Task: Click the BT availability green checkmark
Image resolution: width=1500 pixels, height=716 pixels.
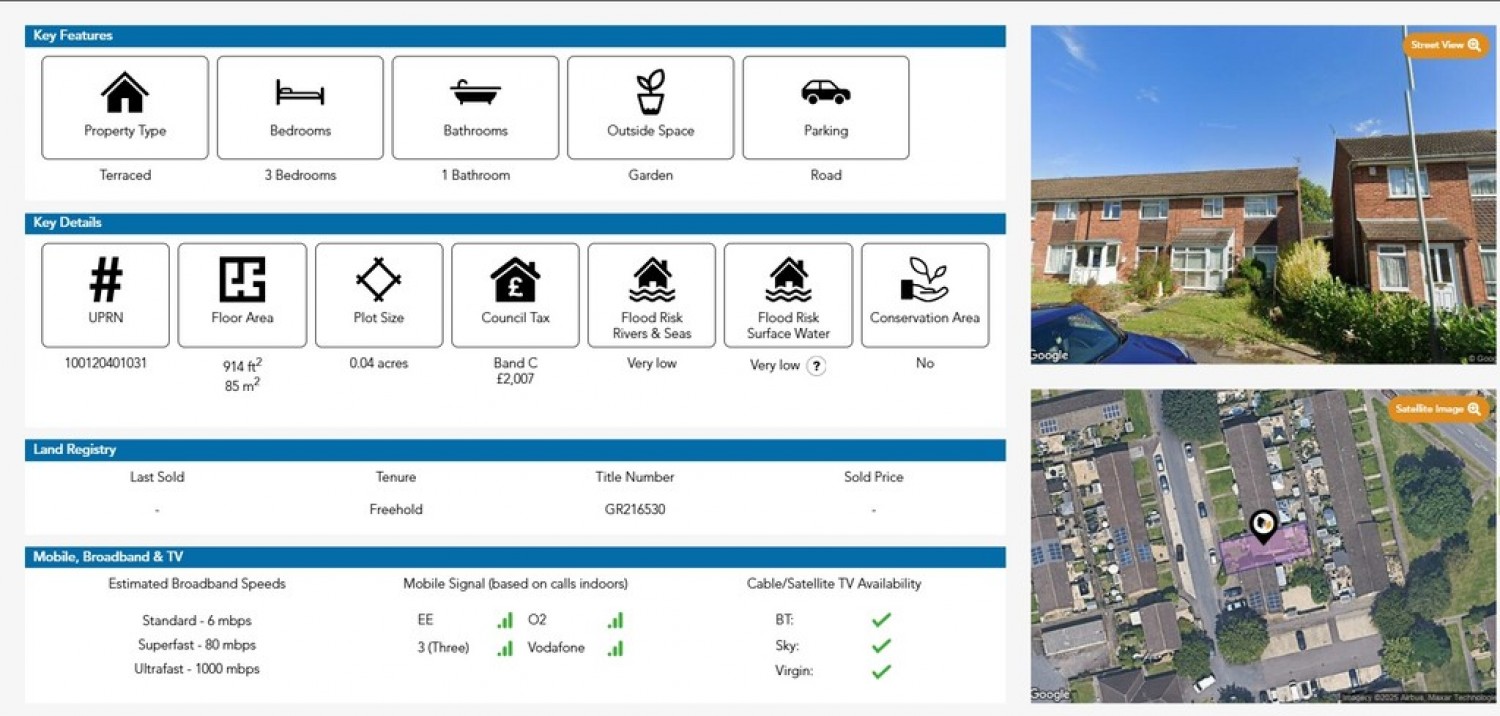Action: 881,621
